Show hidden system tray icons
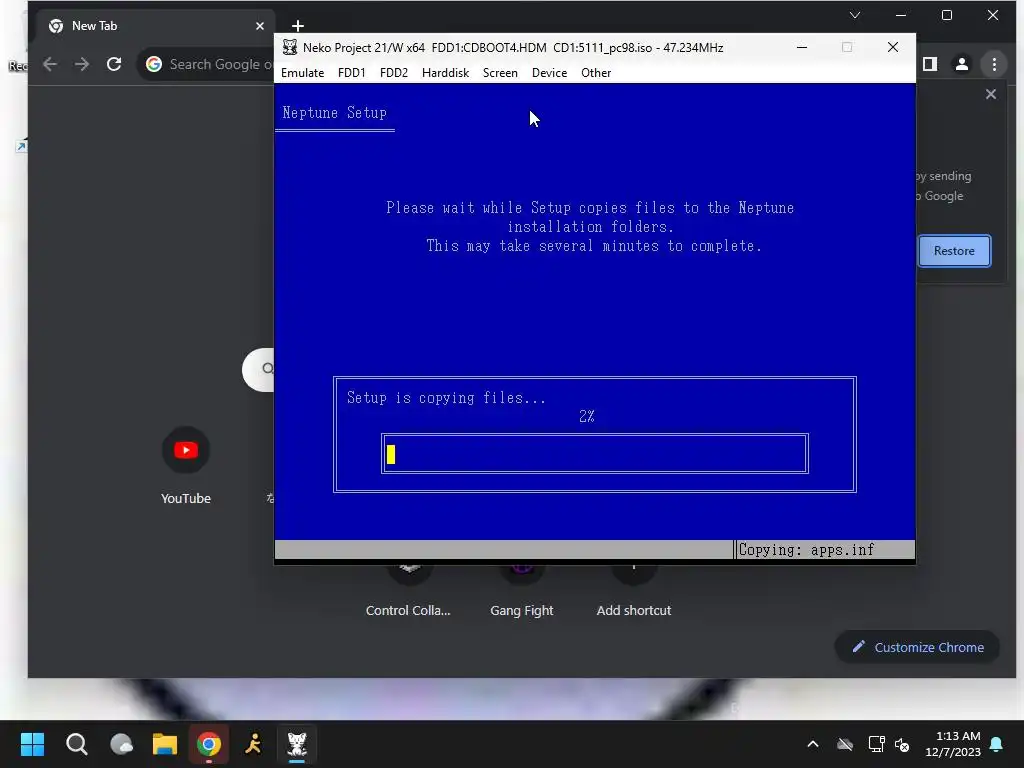1024x768 pixels. (x=813, y=744)
